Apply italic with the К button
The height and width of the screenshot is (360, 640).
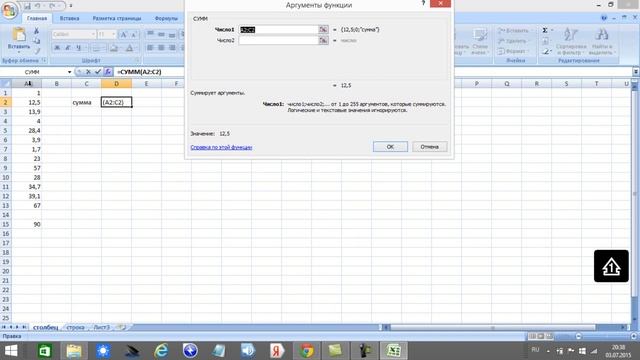click(68, 48)
